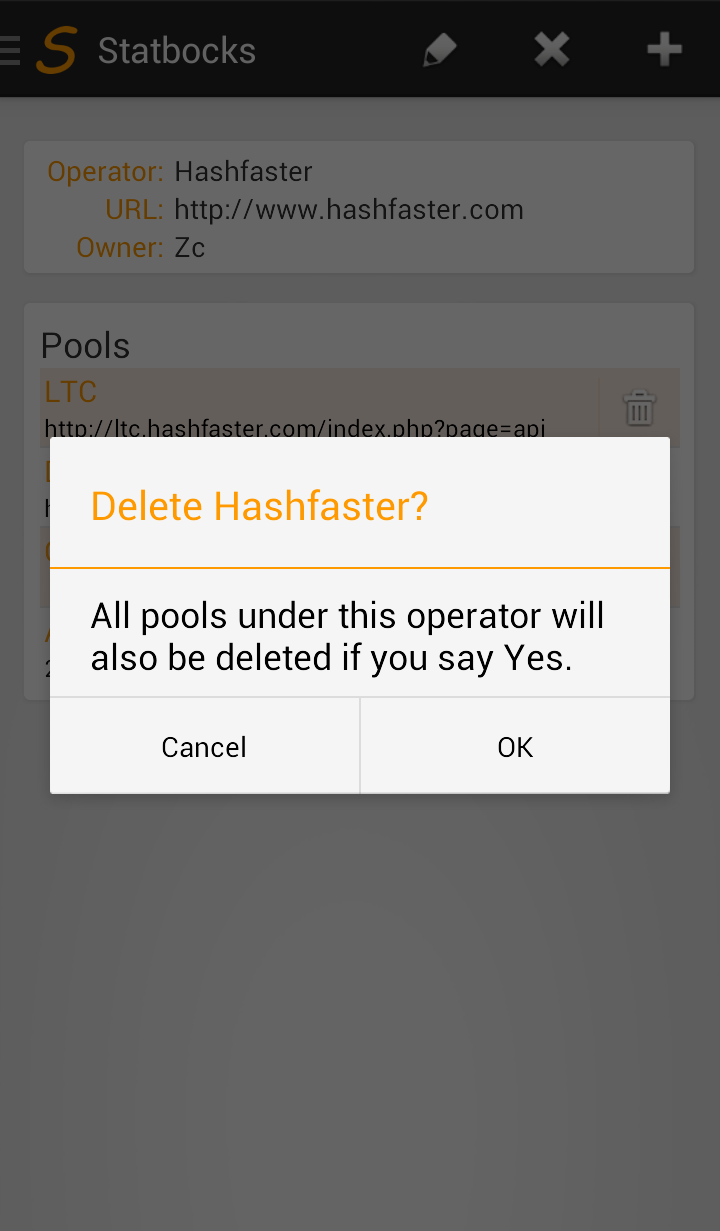The image size is (720, 1231).
Task: Tap the Operator value Hashfaster
Action: point(243,172)
